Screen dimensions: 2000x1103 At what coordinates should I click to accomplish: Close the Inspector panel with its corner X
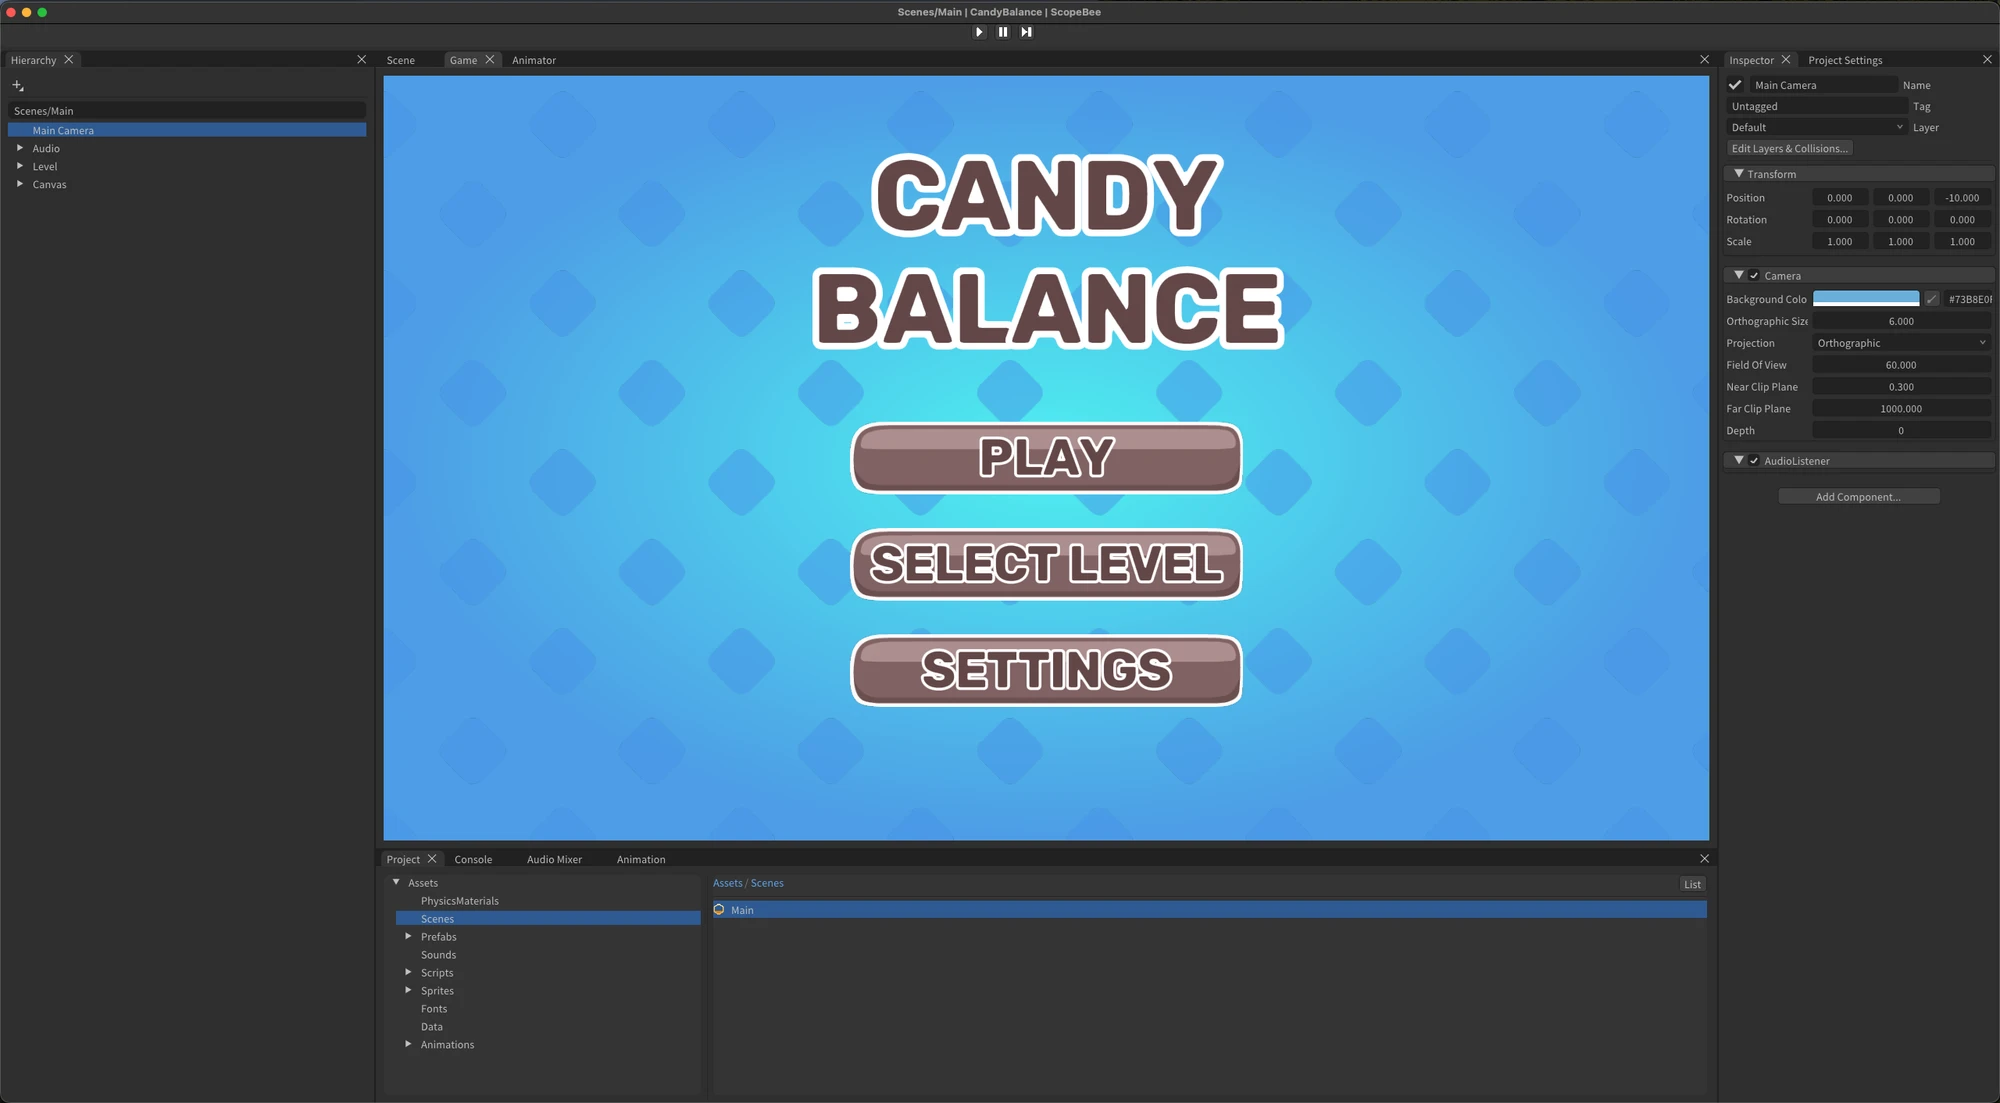(x=1987, y=60)
